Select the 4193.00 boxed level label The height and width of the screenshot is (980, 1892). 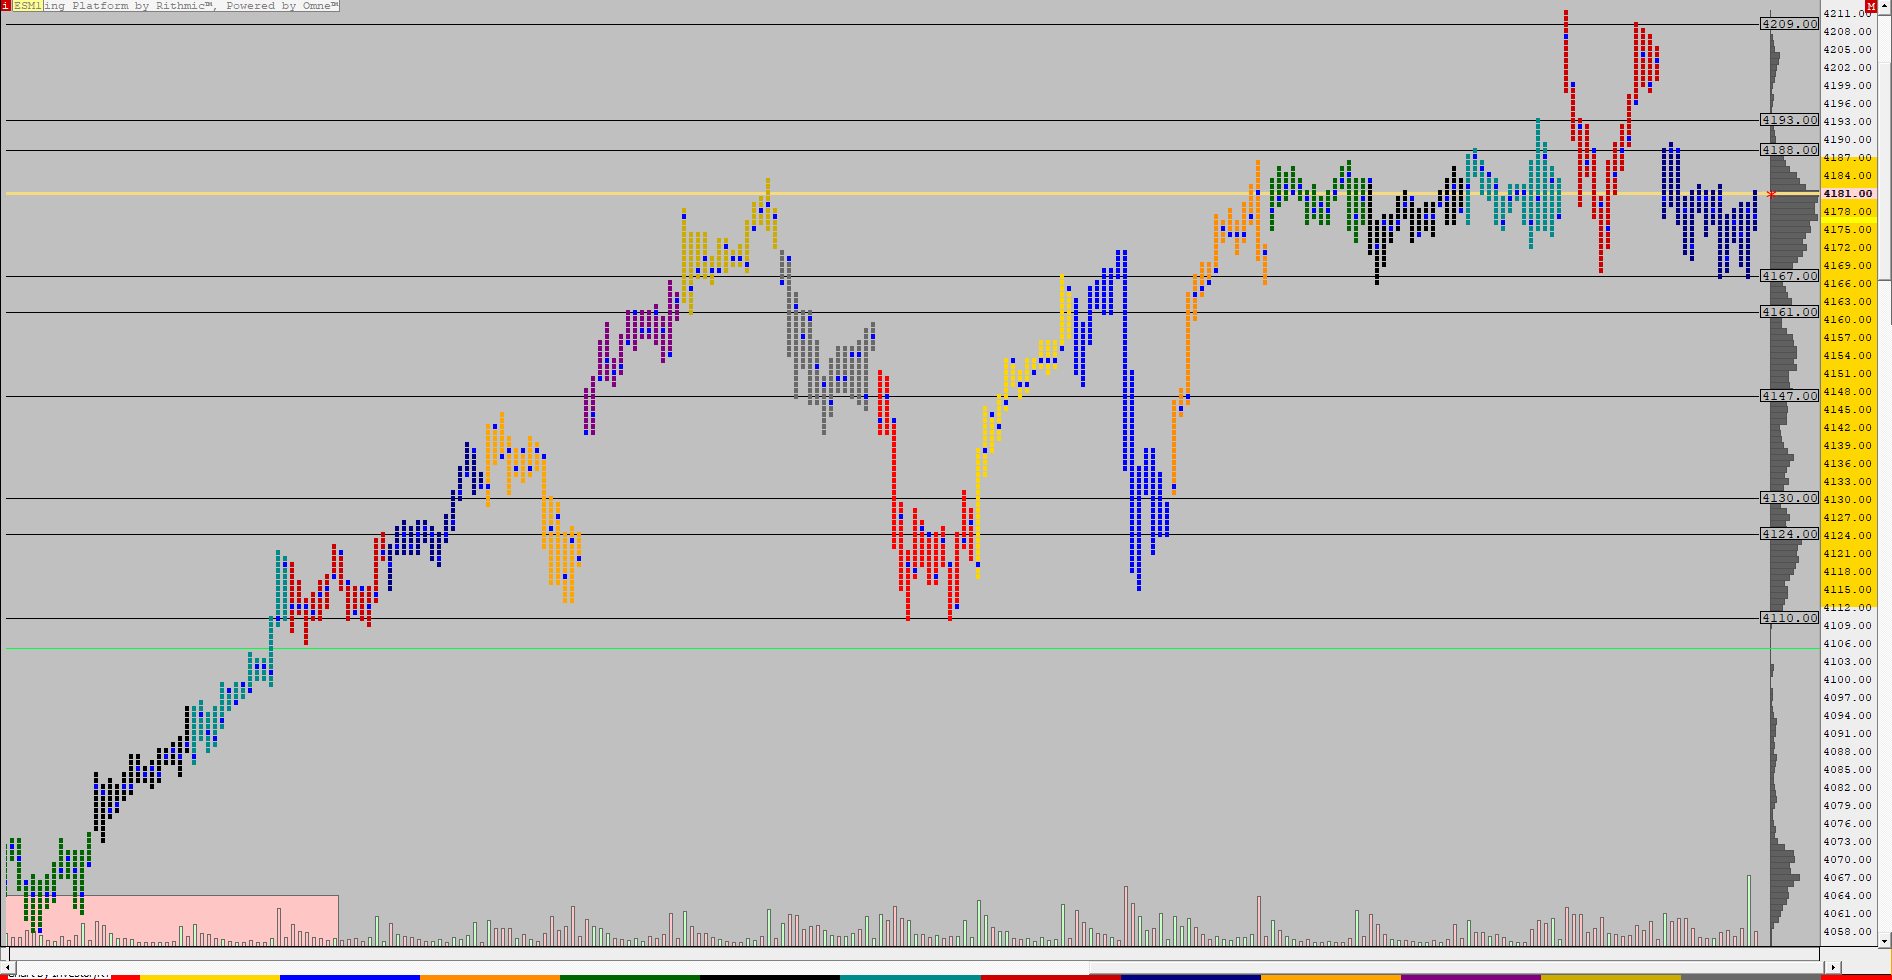coord(1790,120)
